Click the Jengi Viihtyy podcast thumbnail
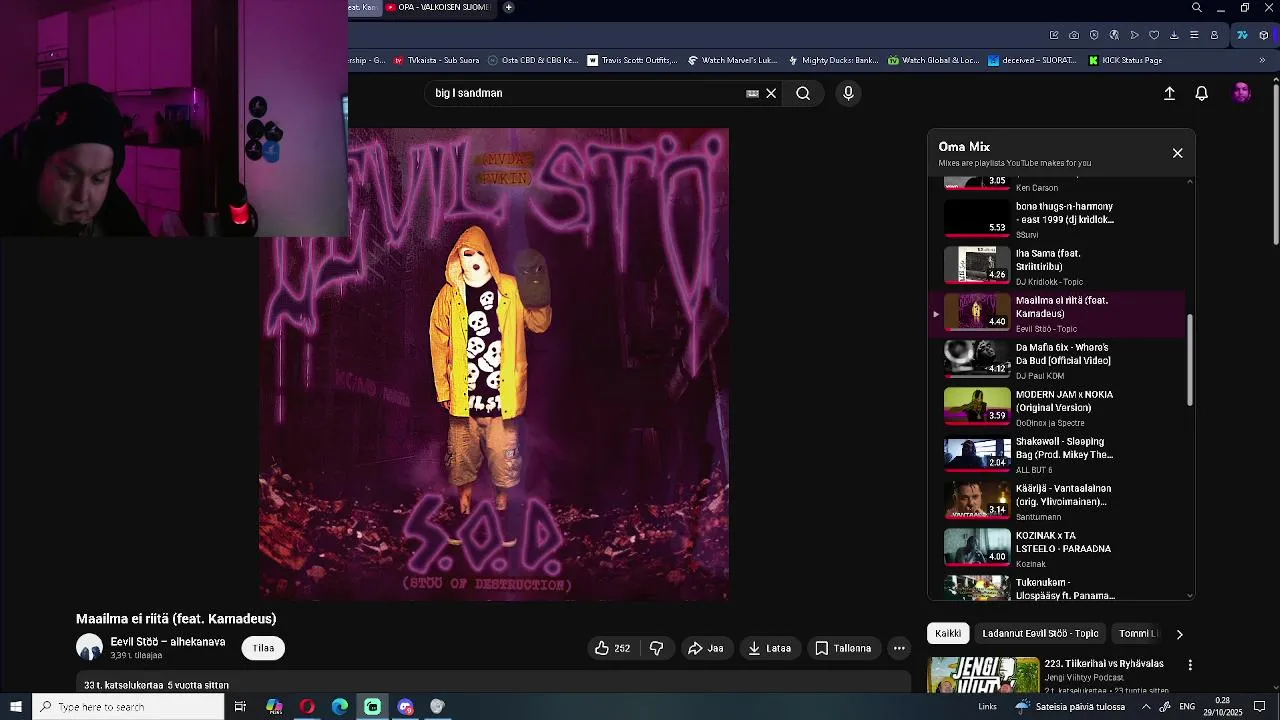 [x=983, y=675]
